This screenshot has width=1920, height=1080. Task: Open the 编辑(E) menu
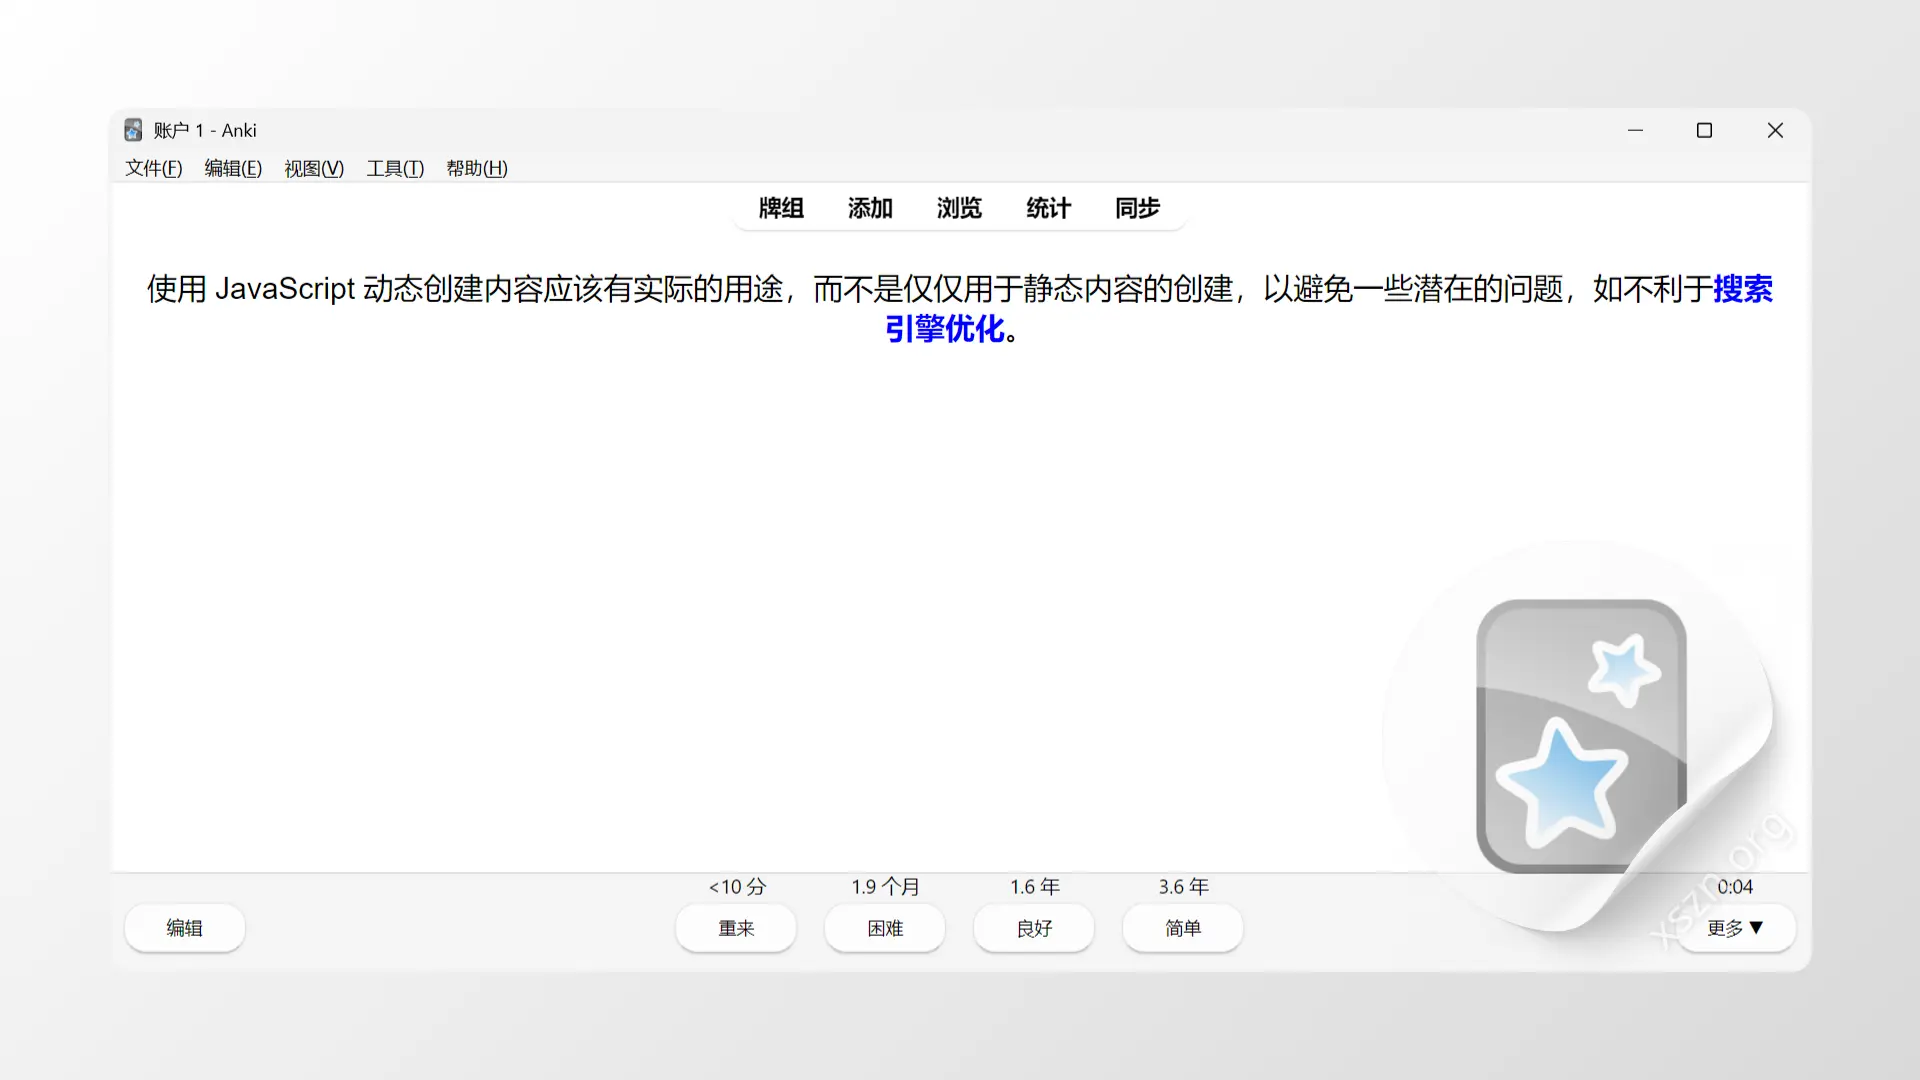[x=233, y=168]
